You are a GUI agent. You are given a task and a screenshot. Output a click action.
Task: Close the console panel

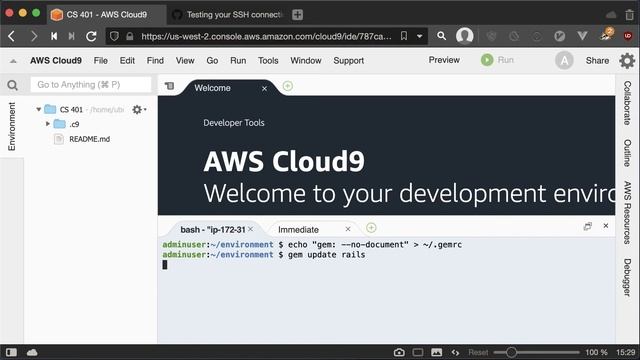606,226
